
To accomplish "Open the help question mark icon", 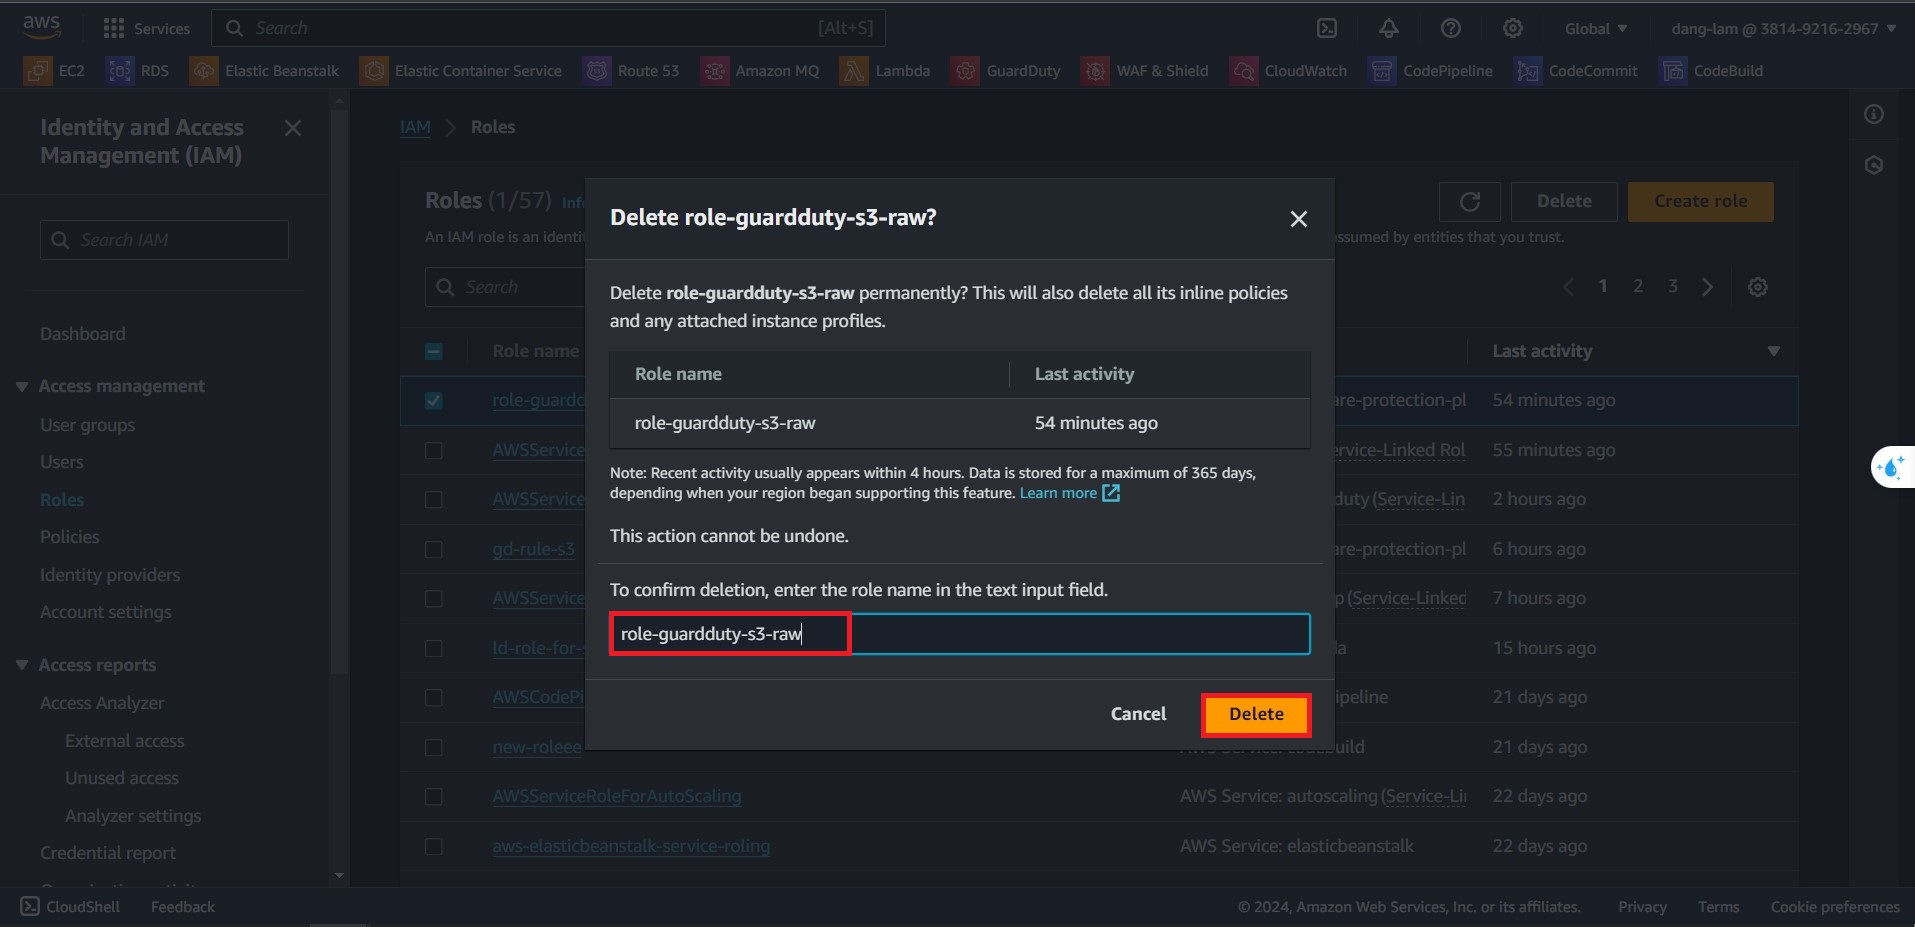I will [x=1450, y=28].
